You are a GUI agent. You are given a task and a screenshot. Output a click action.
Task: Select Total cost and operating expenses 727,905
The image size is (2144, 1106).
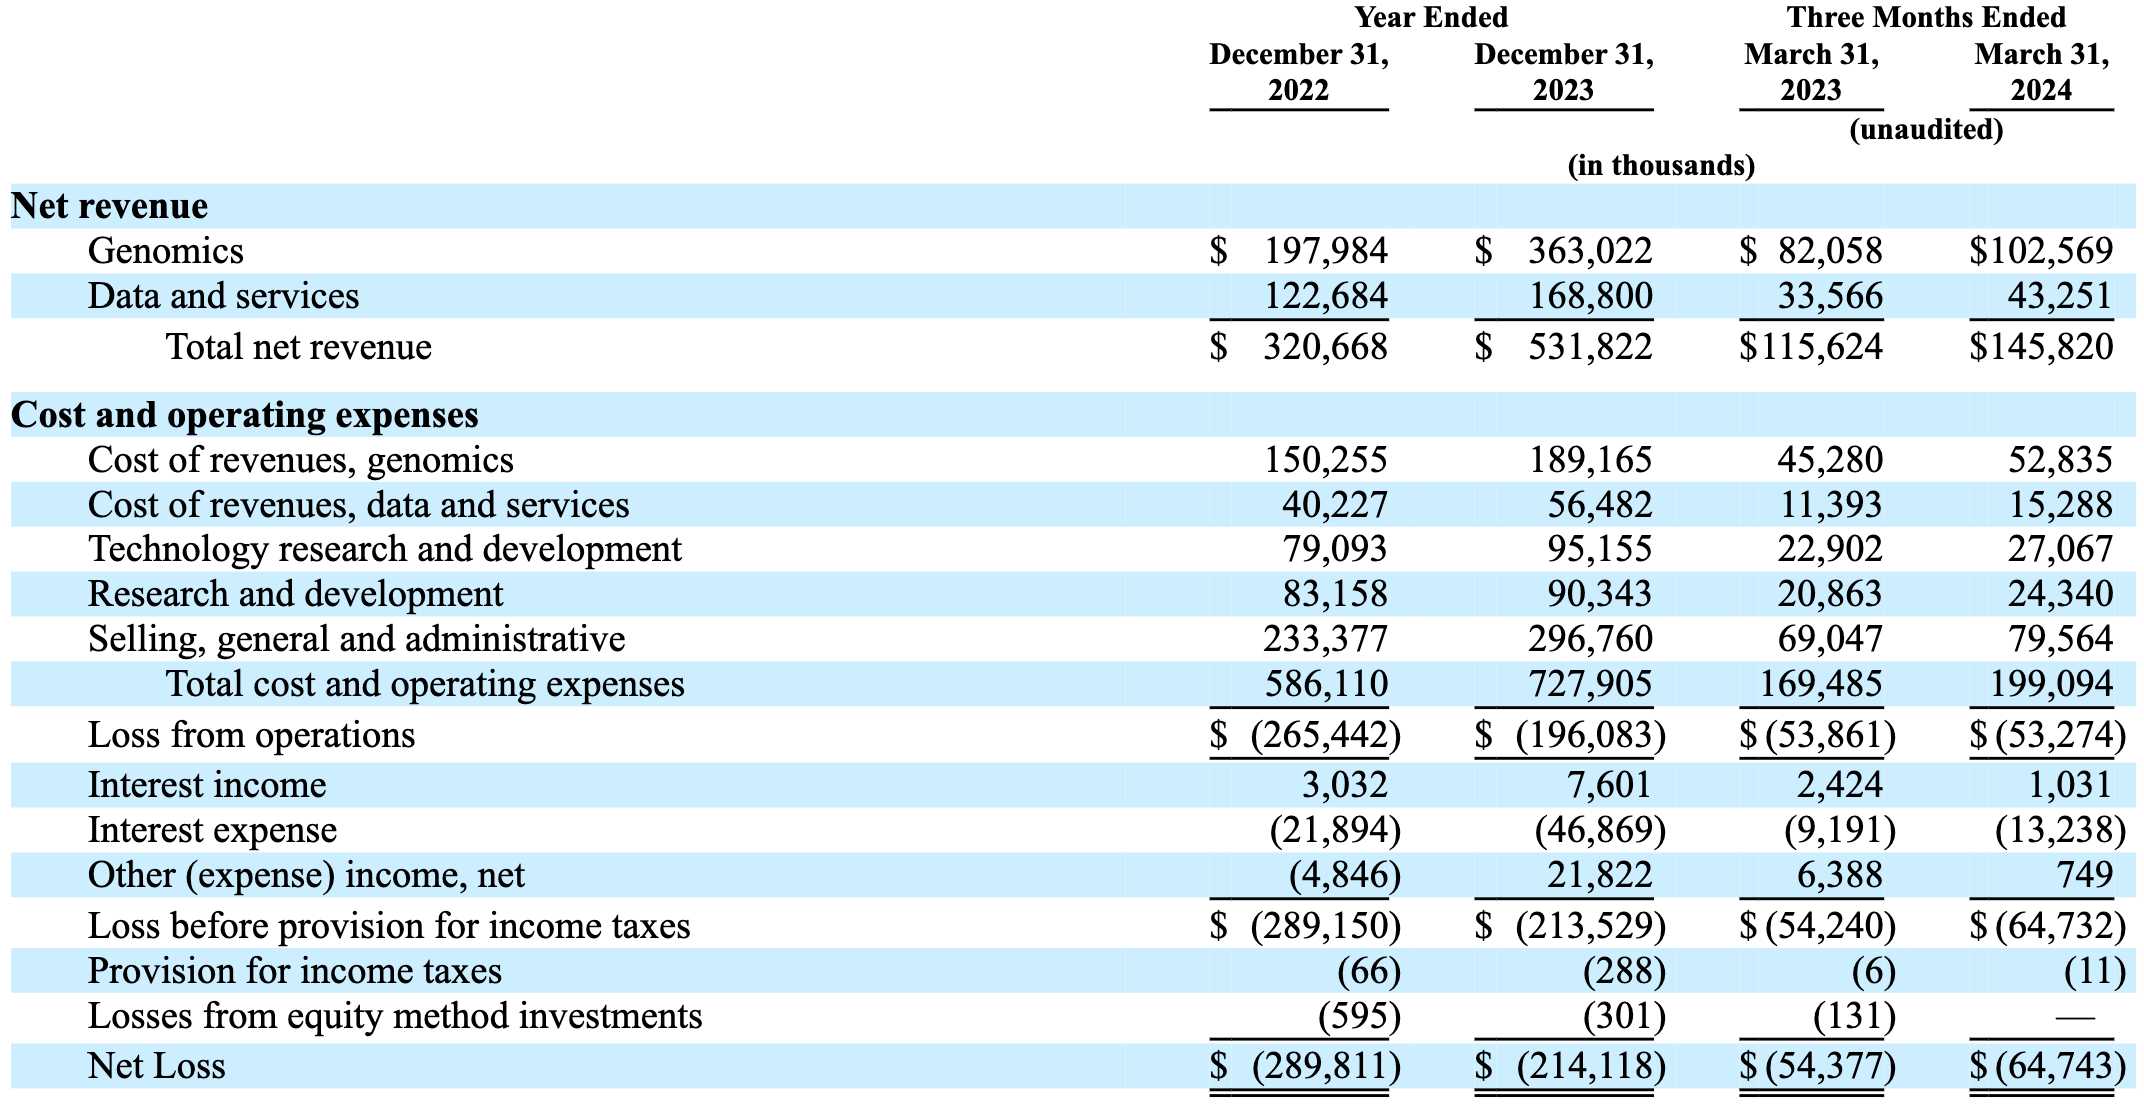[1590, 684]
